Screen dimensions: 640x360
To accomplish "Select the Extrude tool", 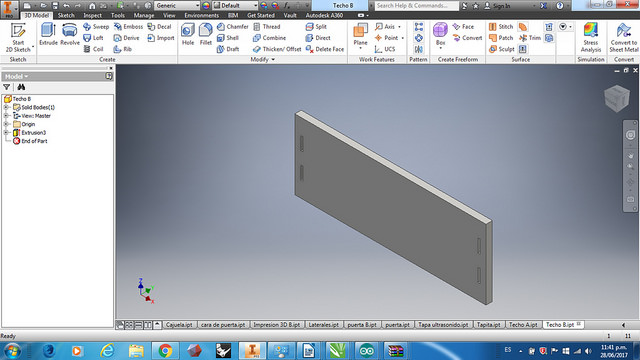I will click(48, 34).
